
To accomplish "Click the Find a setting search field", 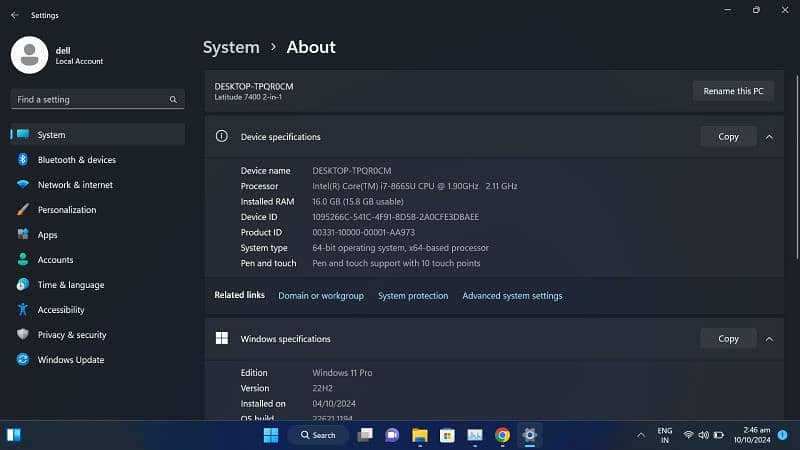I will (90, 100).
